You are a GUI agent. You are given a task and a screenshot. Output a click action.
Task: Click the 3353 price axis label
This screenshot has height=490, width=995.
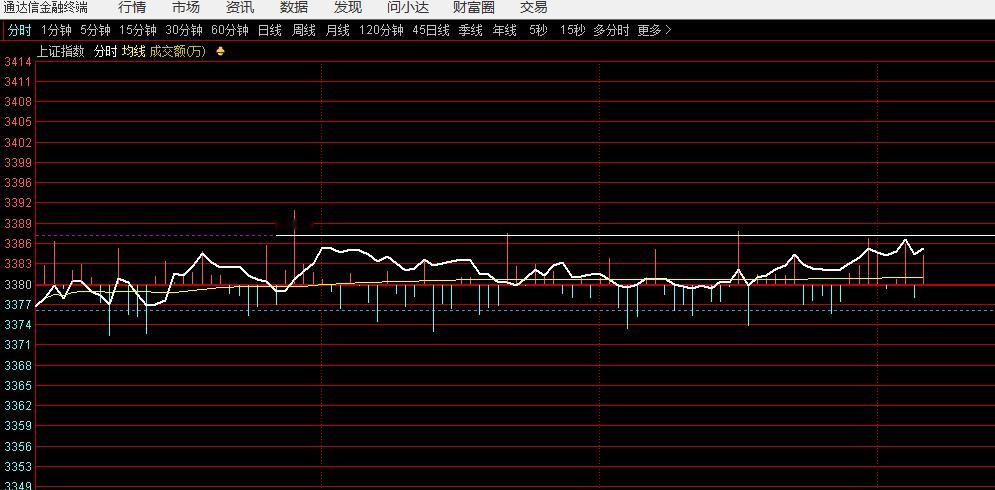[x=16, y=467]
